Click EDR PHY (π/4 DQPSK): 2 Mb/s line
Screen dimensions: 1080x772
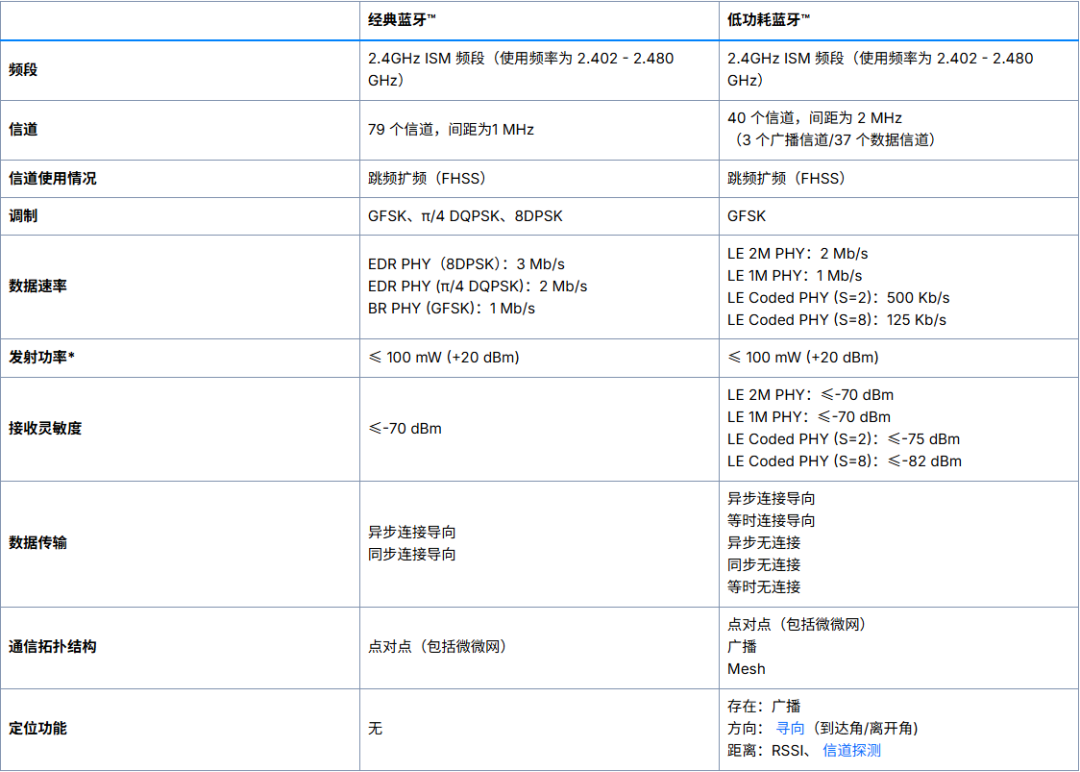pos(477,286)
